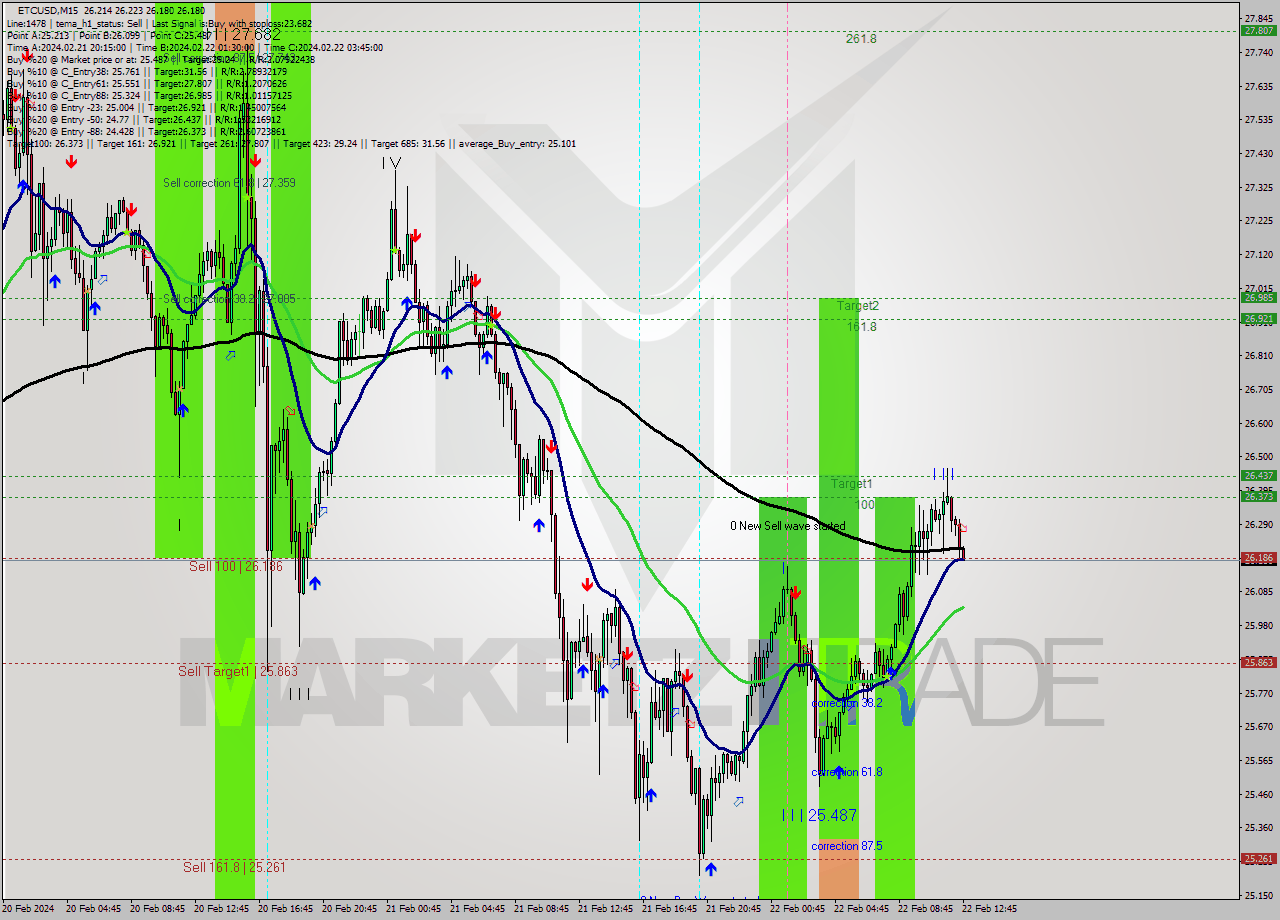Image resolution: width=1280 pixels, height=920 pixels.
Task: Click the 26.437 green price tag
Action: (1259, 475)
